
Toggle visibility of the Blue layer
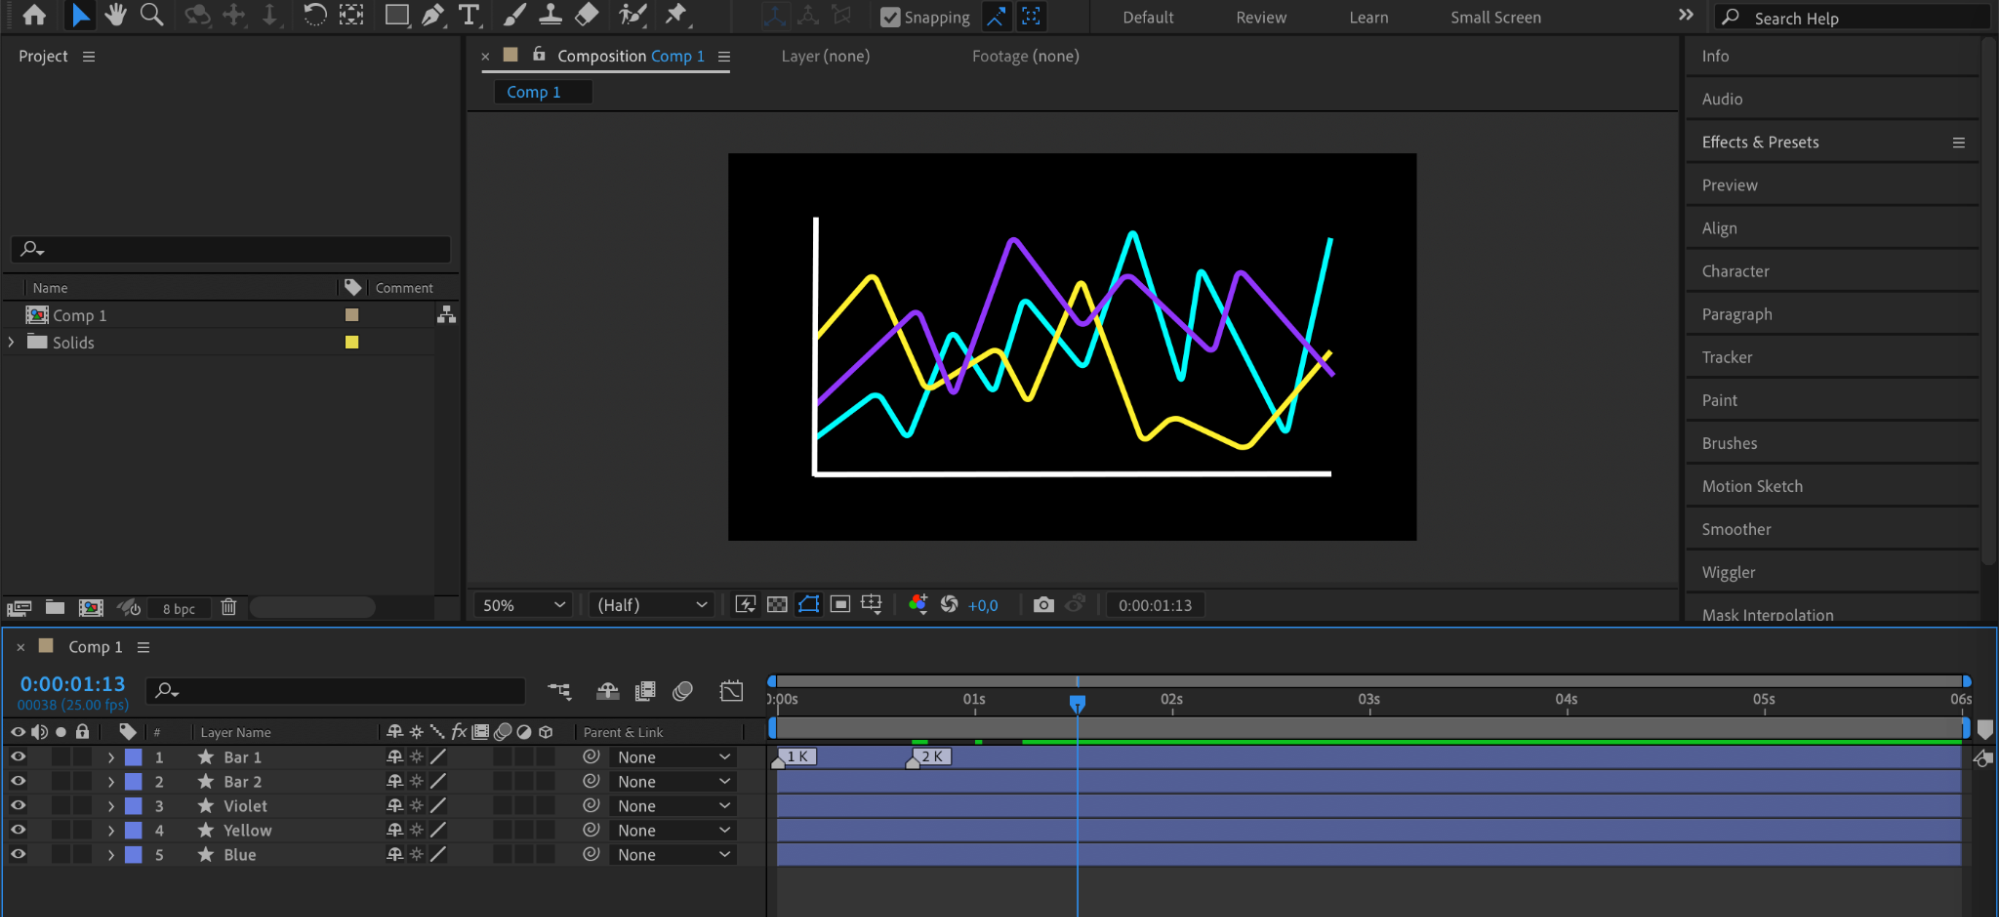pyautogui.click(x=18, y=855)
